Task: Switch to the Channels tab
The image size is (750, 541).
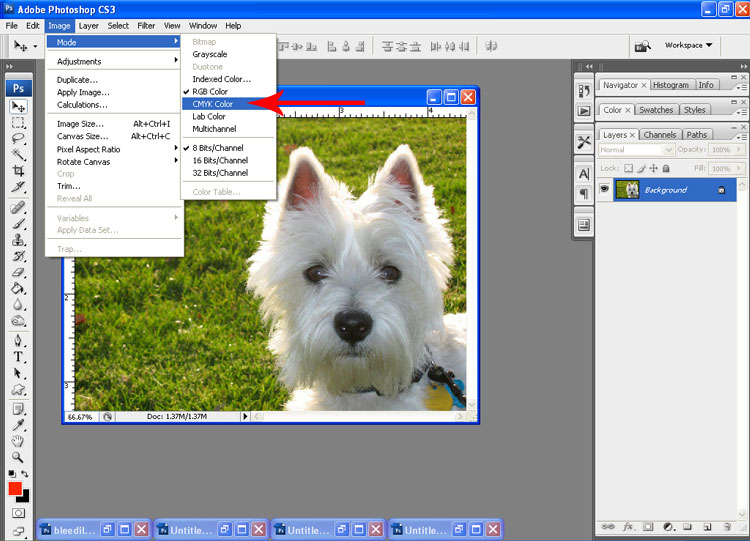Action: pos(660,135)
